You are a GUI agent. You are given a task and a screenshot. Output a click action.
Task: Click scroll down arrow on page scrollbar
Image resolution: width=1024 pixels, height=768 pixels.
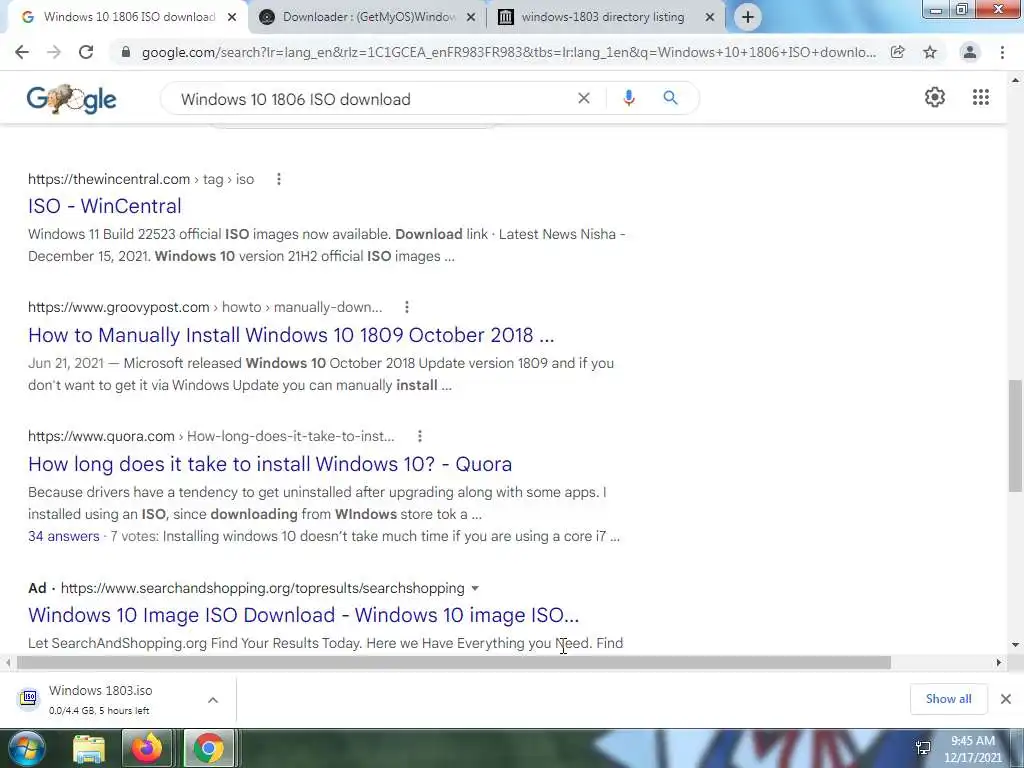(1015, 645)
